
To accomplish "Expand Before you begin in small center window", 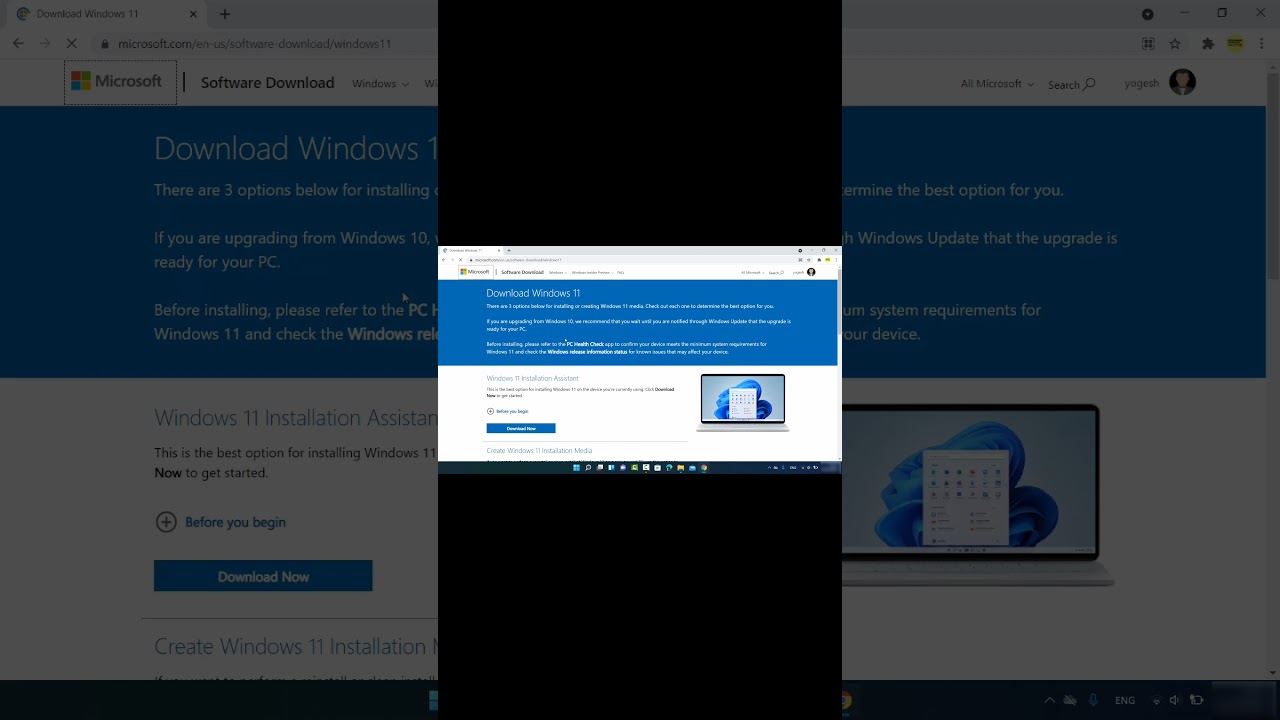I will 508,411.
